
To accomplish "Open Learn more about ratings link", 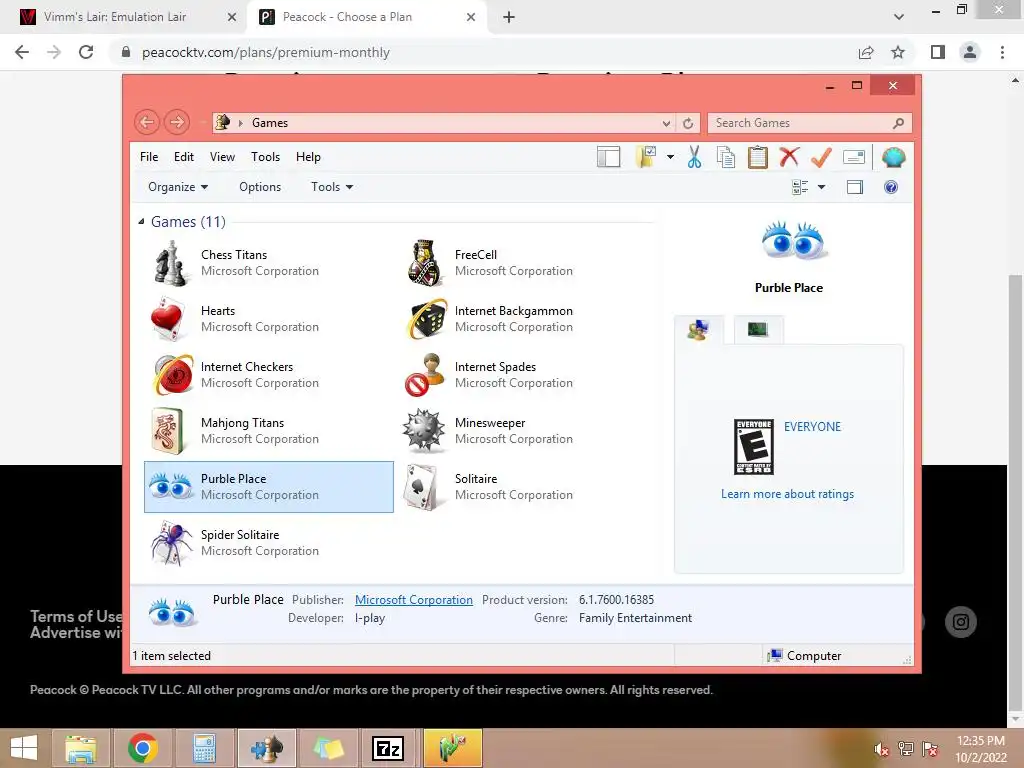I will (788, 494).
